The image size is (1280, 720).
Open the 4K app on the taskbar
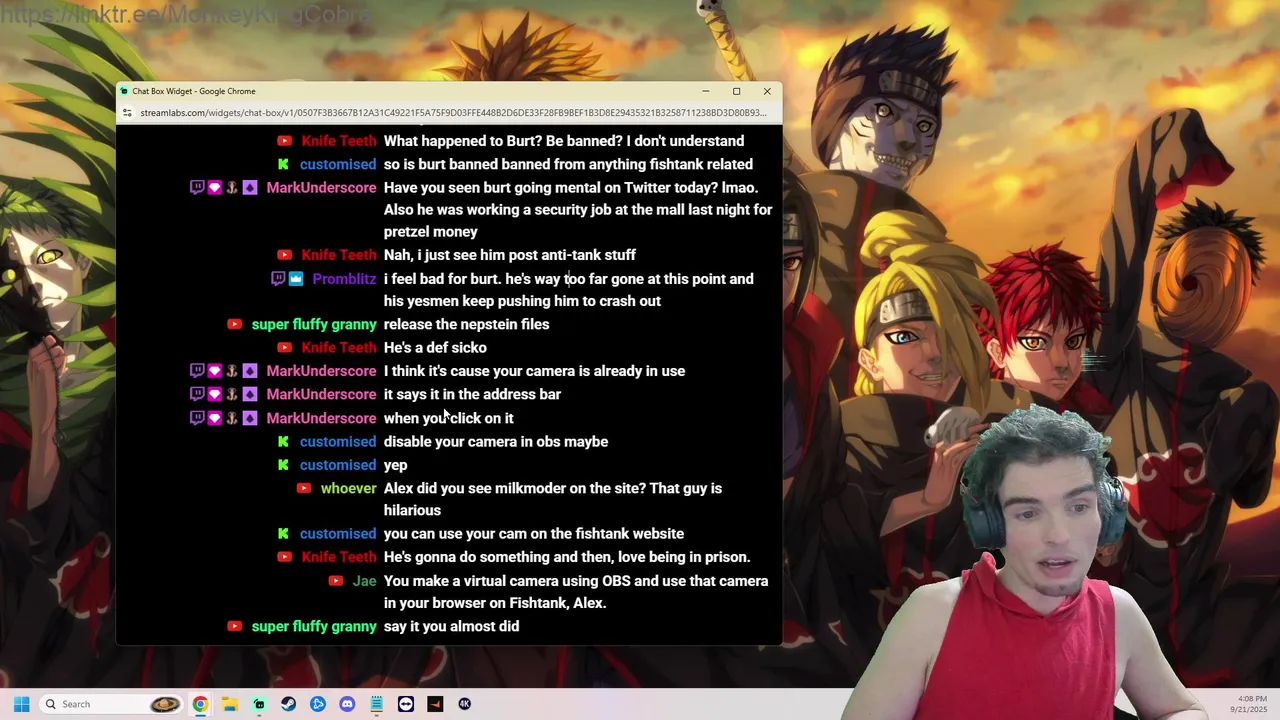click(464, 704)
